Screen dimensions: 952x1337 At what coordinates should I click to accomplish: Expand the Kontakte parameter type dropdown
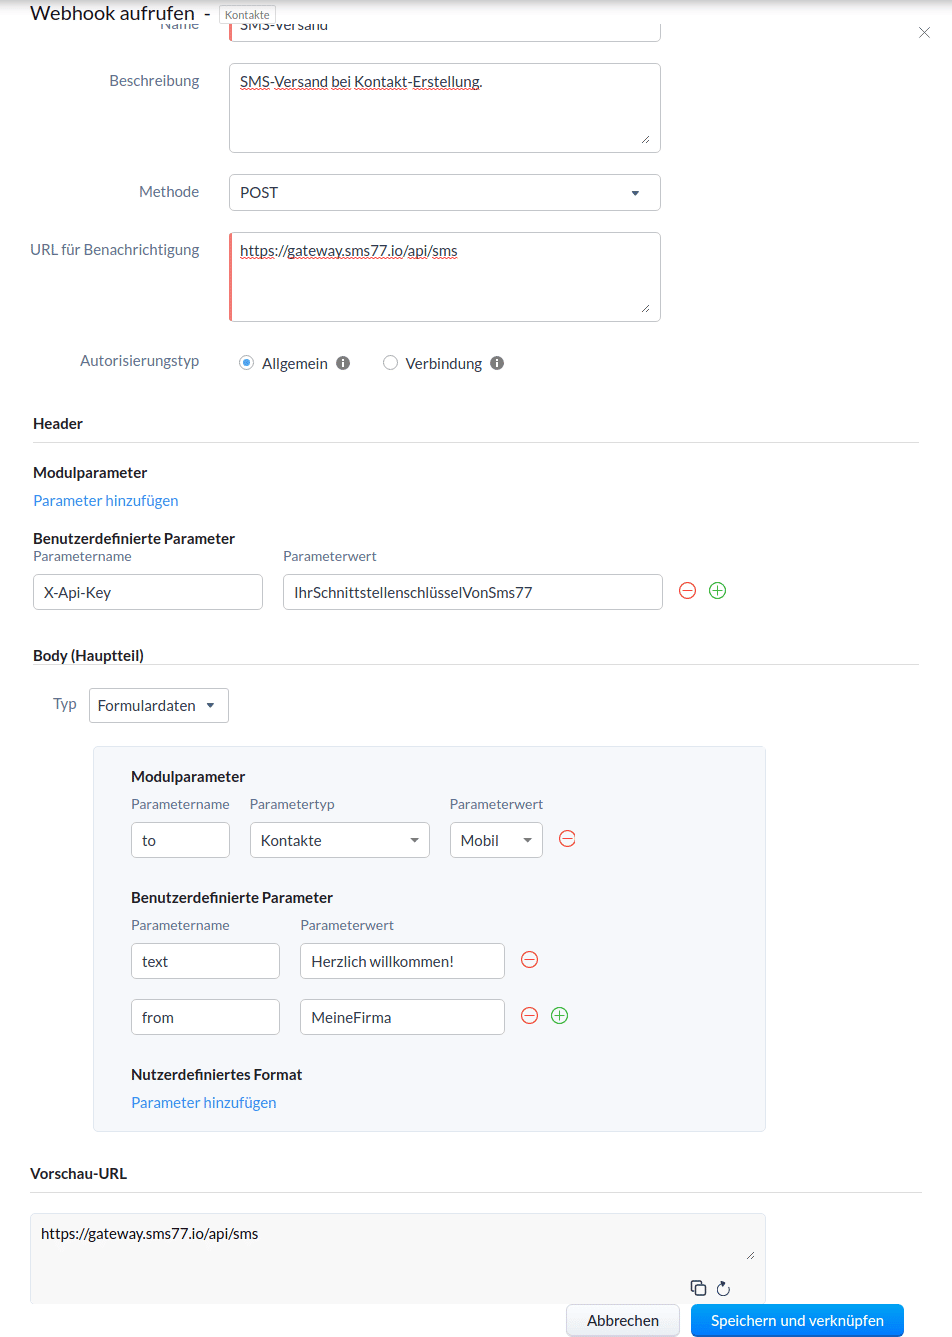(x=339, y=840)
